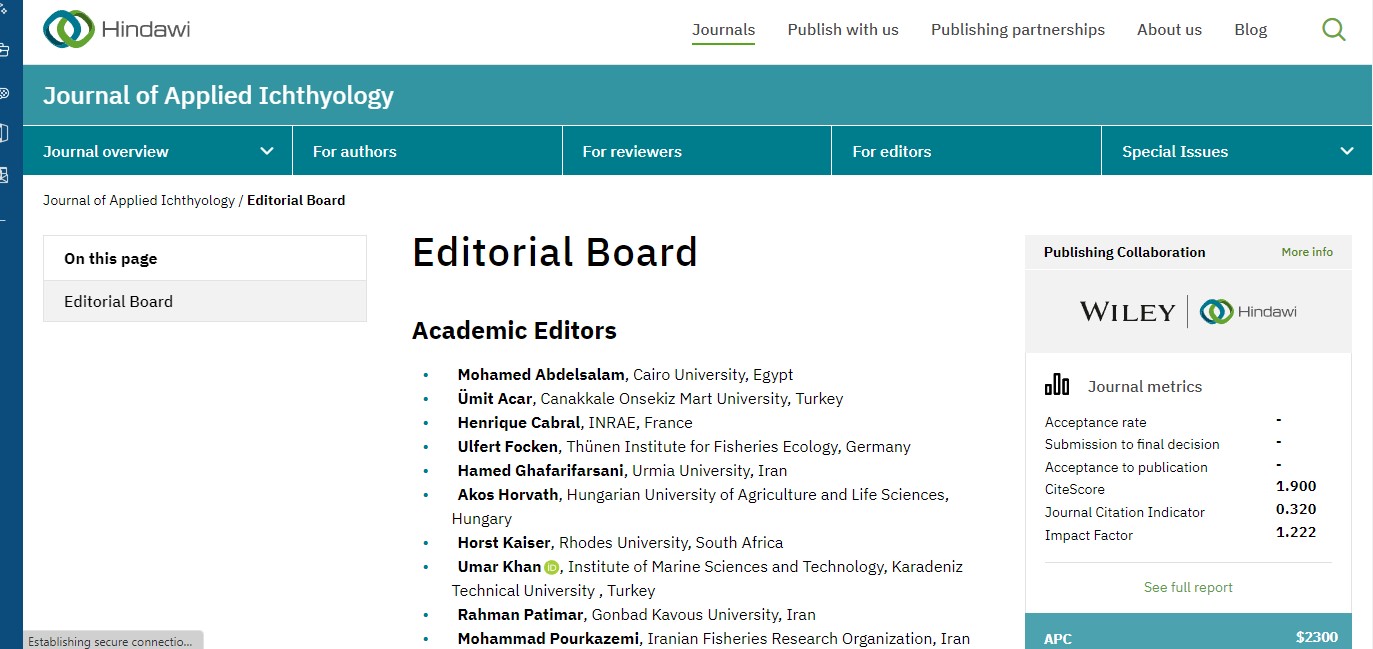The height and width of the screenshot is (649, 1373).
Task: Open the For reviewers tab
Action: coord(631,152)
